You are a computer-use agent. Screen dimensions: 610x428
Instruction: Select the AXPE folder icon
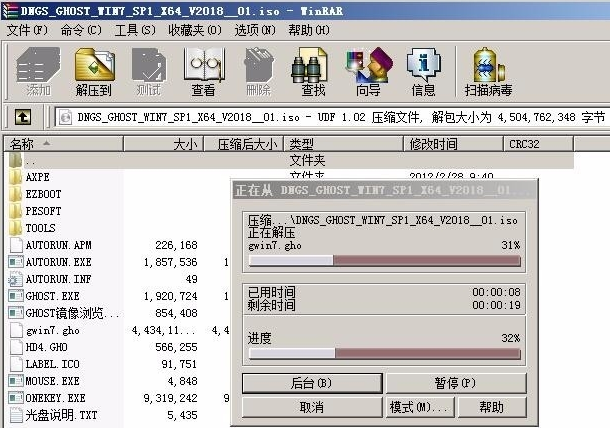16,177
